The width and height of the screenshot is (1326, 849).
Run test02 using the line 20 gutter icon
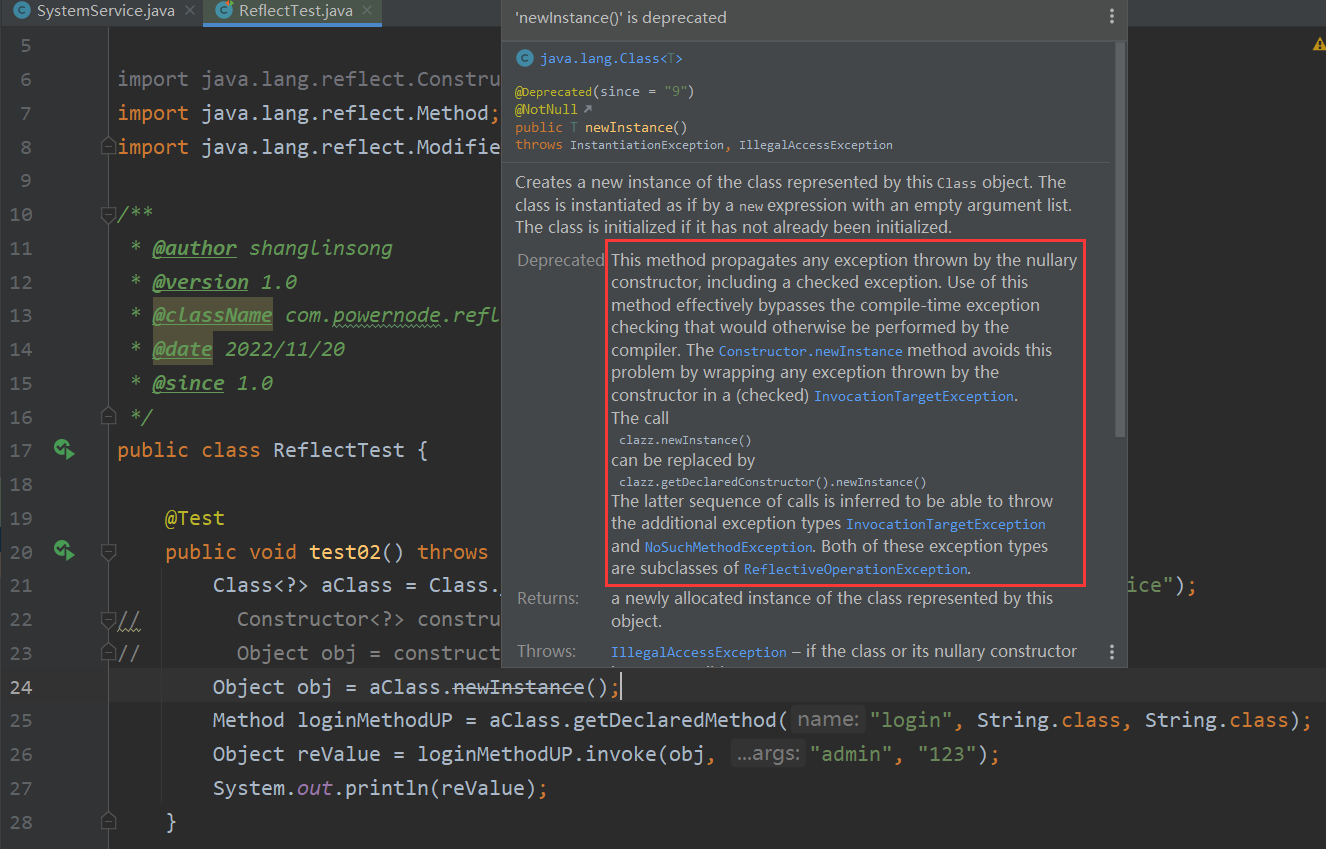(64, 551)
